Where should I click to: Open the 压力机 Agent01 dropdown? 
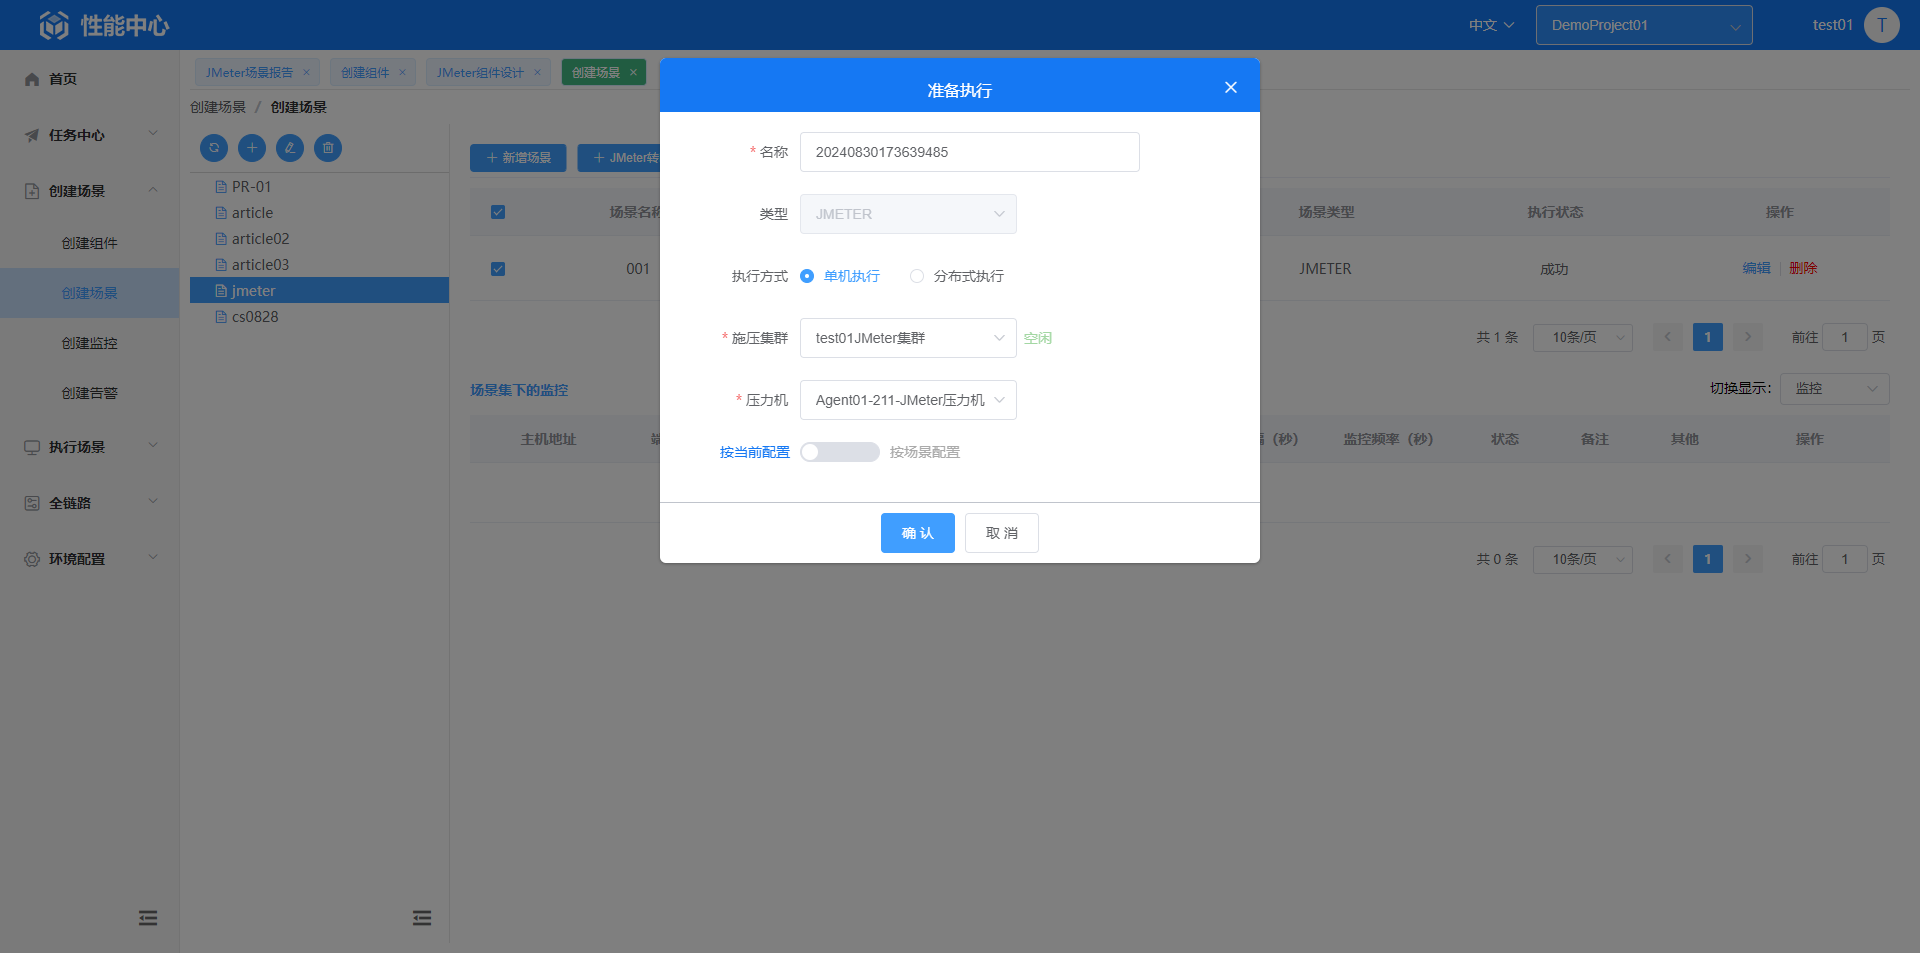pyautogui.click(x=907, y=400)
